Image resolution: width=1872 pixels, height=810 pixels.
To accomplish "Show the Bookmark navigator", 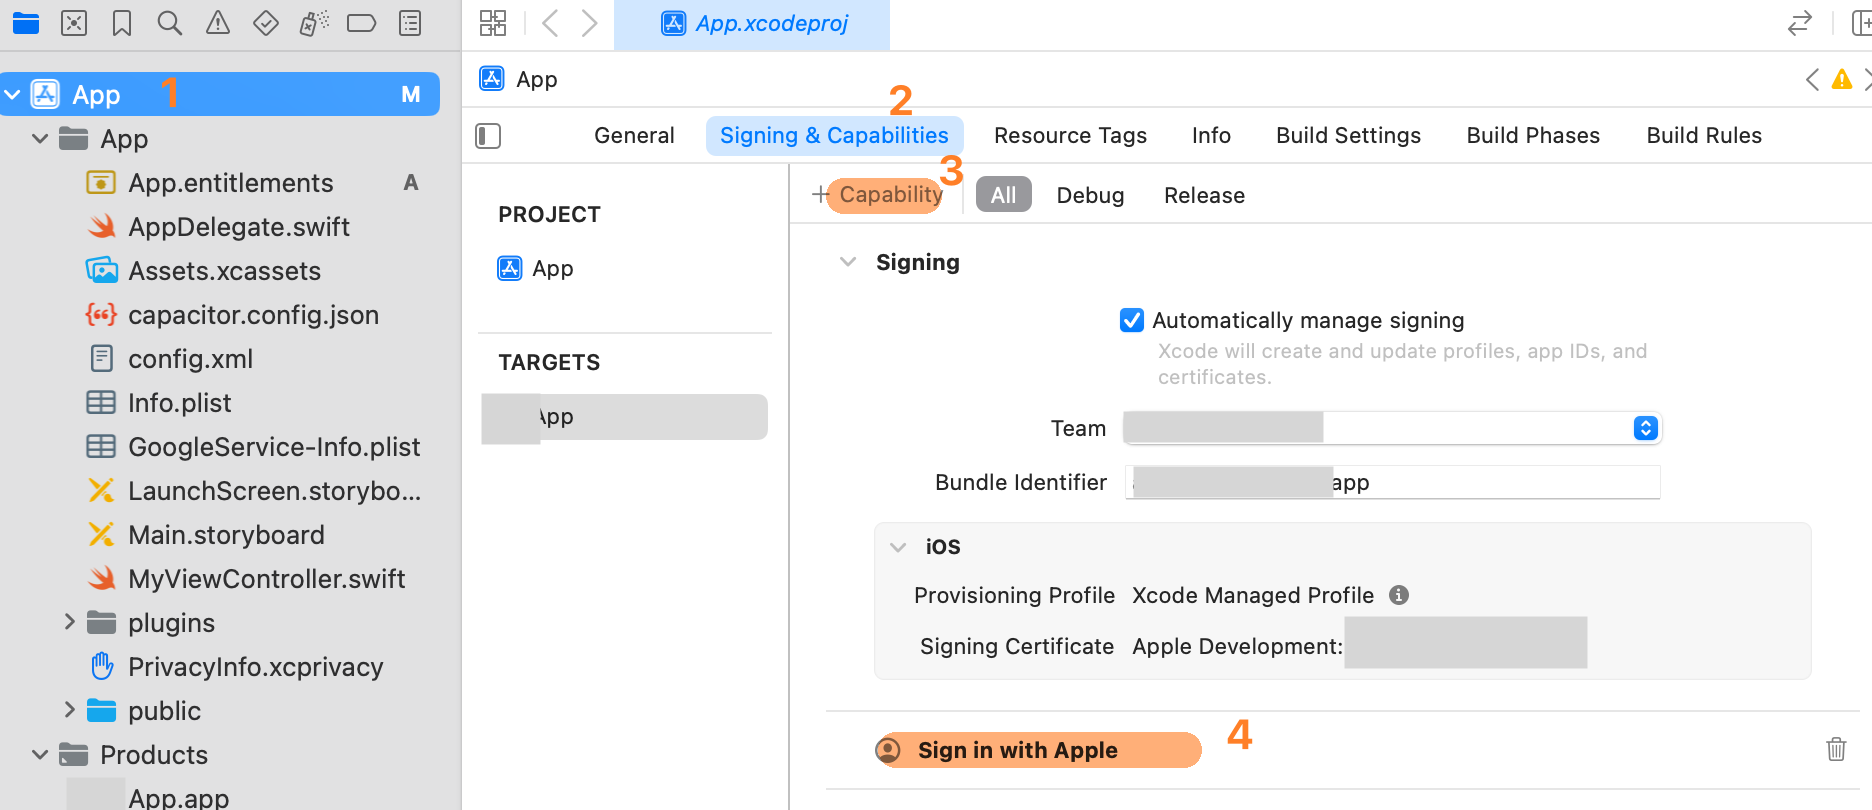I will 122,23.
